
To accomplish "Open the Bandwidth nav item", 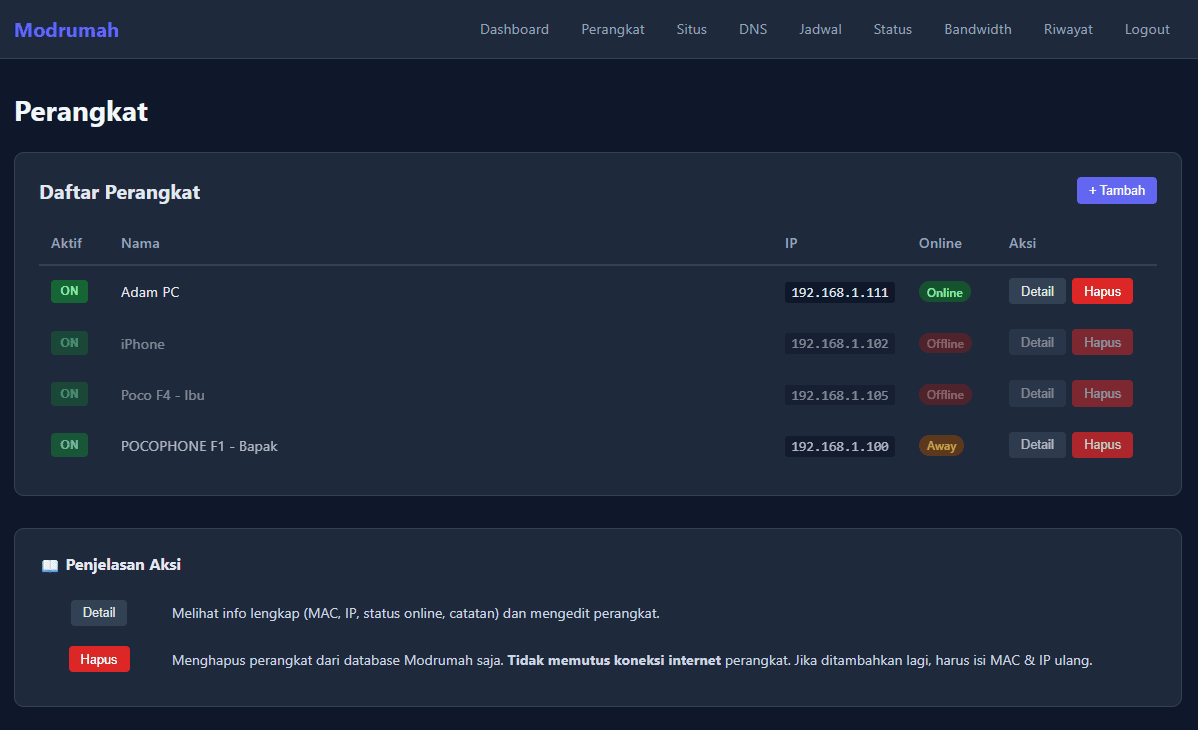I will pyautogui.click(x=978, y=29).
